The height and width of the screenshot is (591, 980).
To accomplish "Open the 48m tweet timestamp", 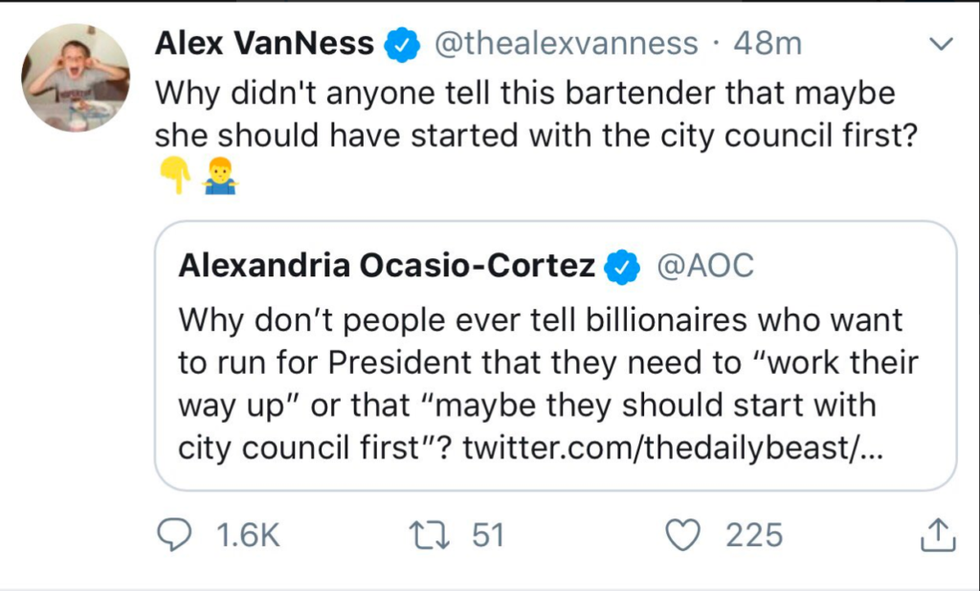I will pos(768,44).
